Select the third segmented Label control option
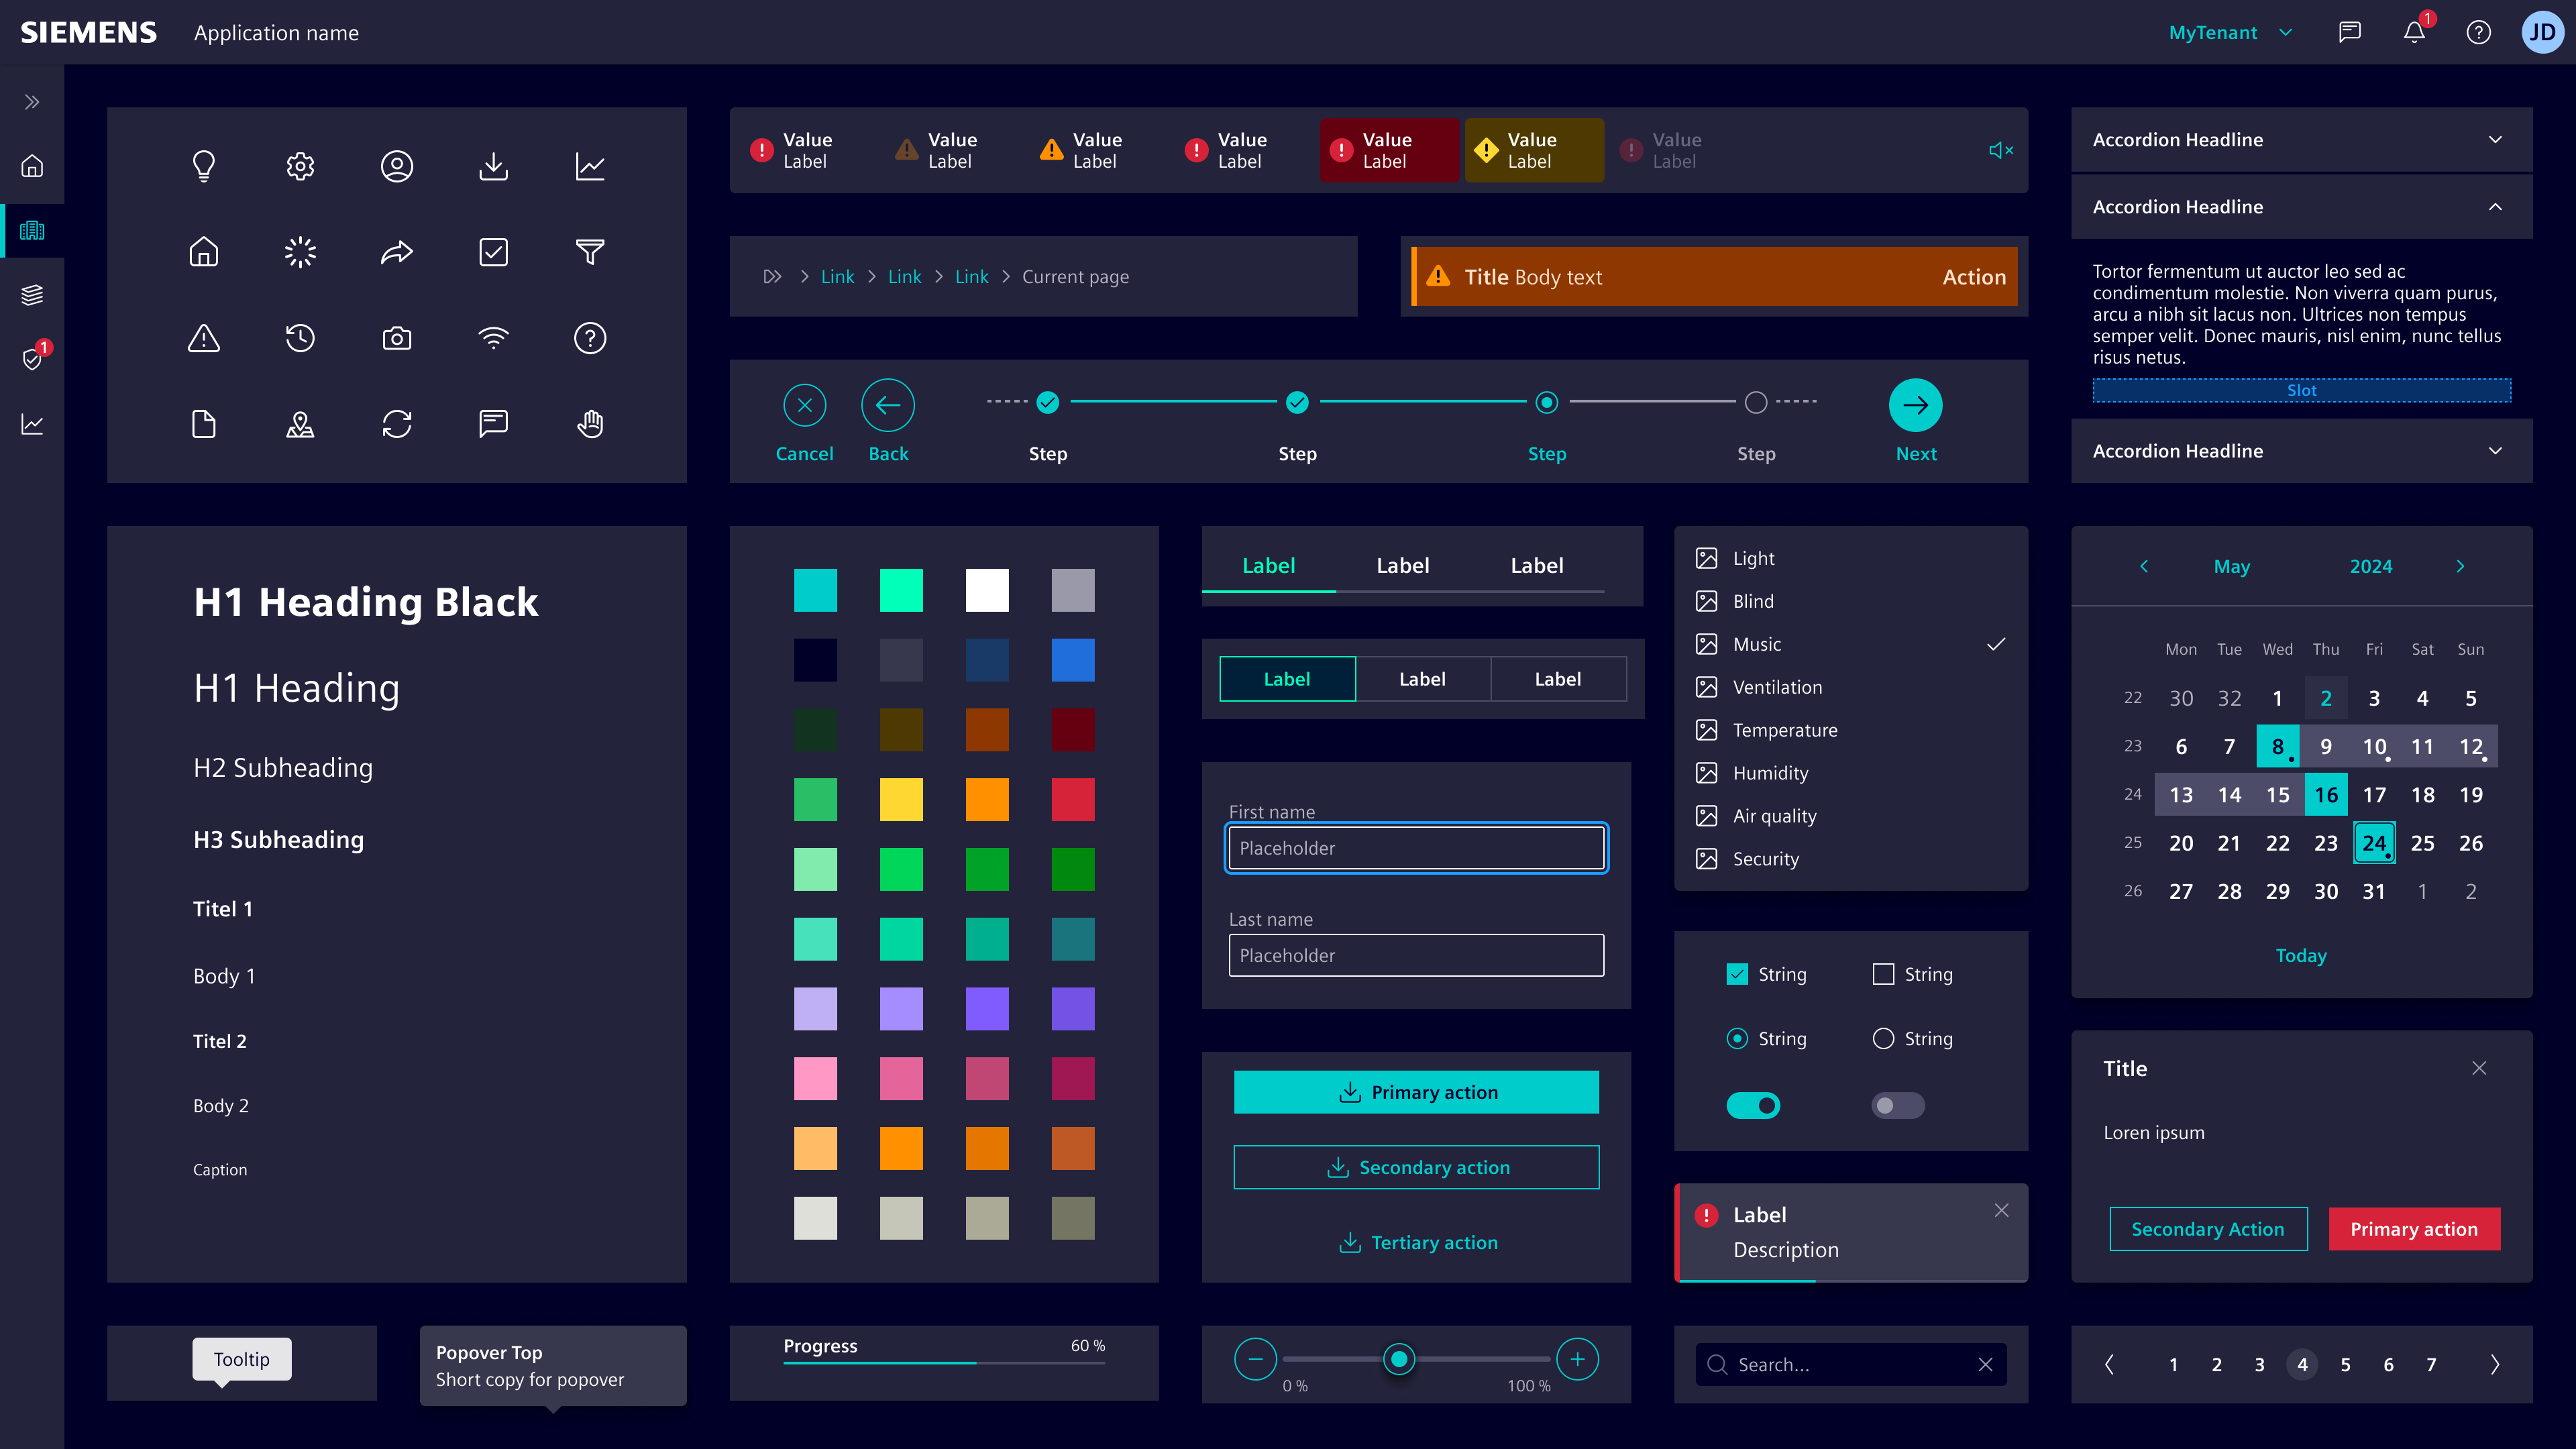Viewport: 2576px width, 1449px height. 1557,678
